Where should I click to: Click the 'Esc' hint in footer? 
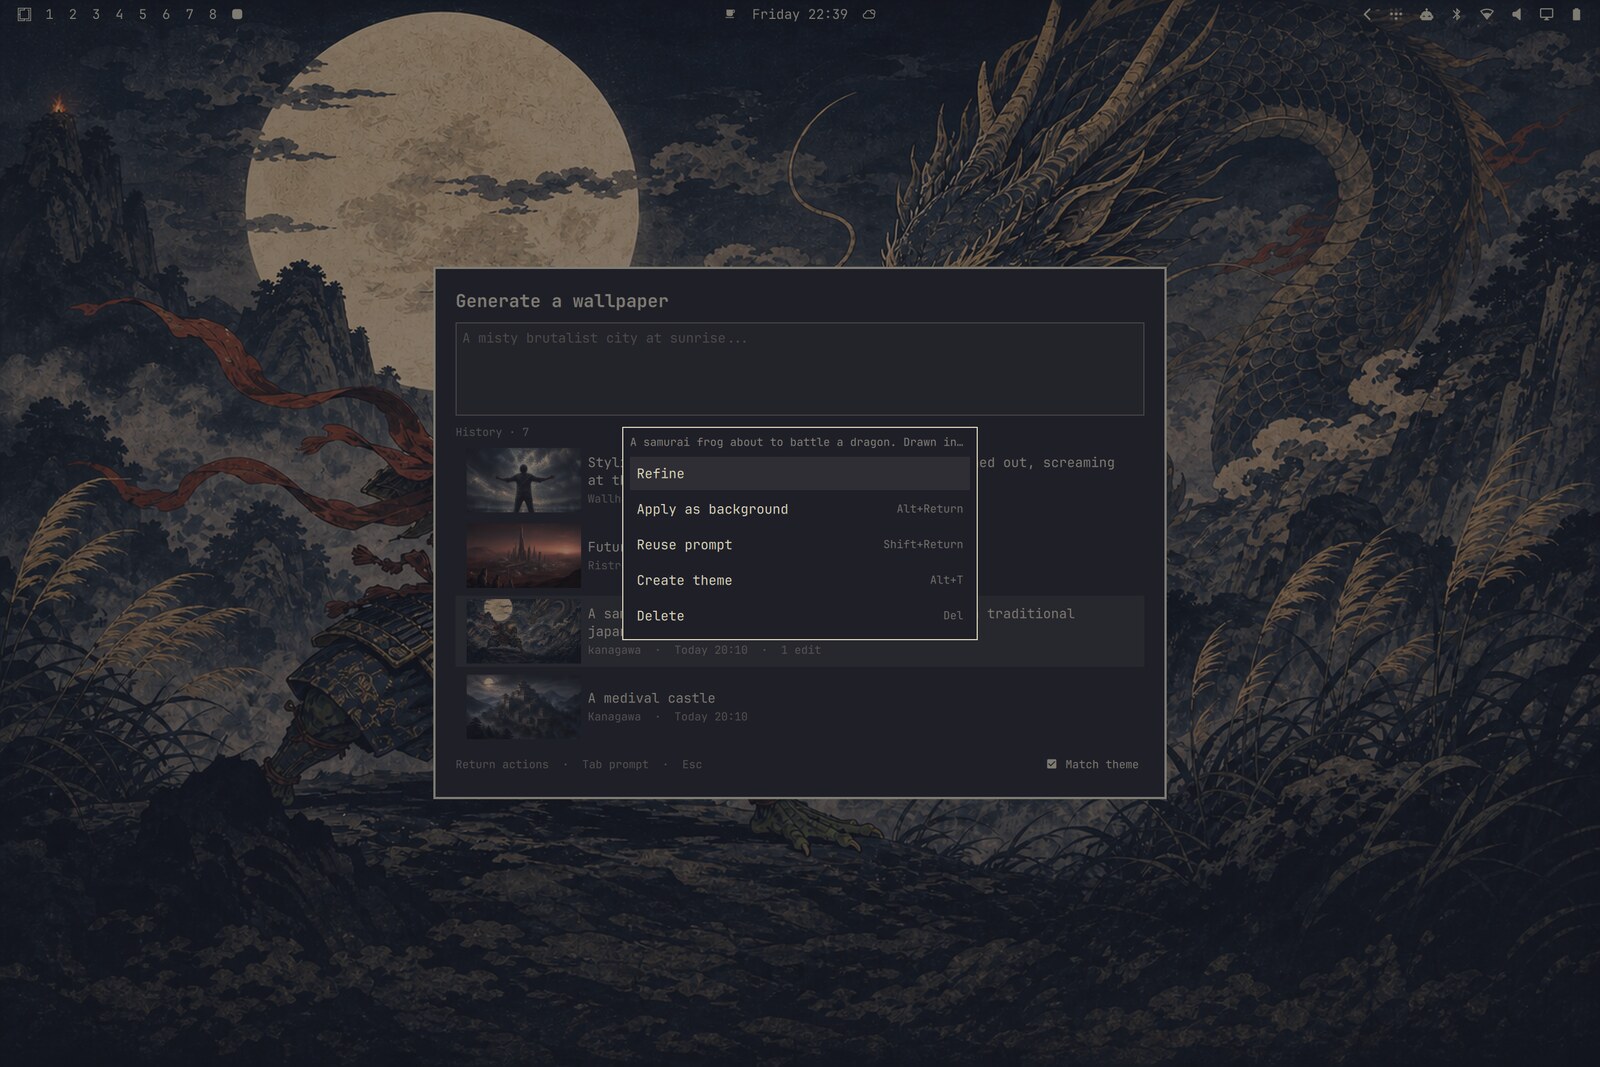692,765
